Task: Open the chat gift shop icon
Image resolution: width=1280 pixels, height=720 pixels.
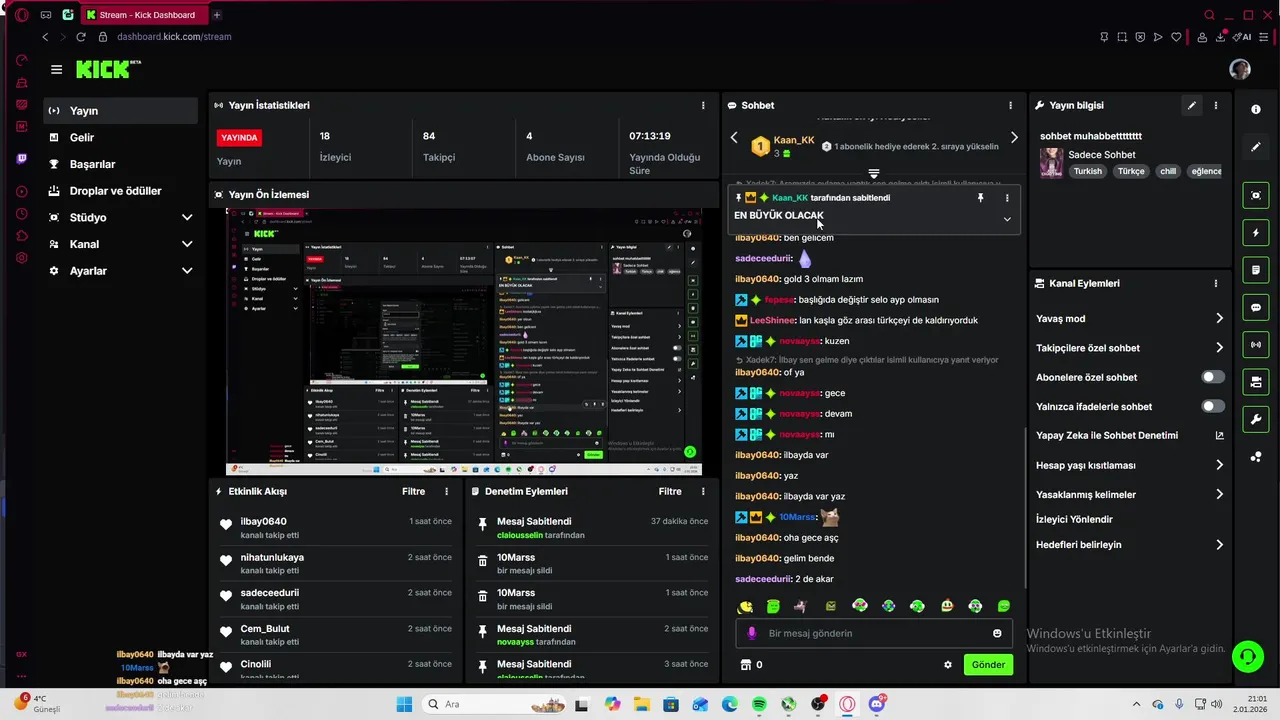Action: 745,665
